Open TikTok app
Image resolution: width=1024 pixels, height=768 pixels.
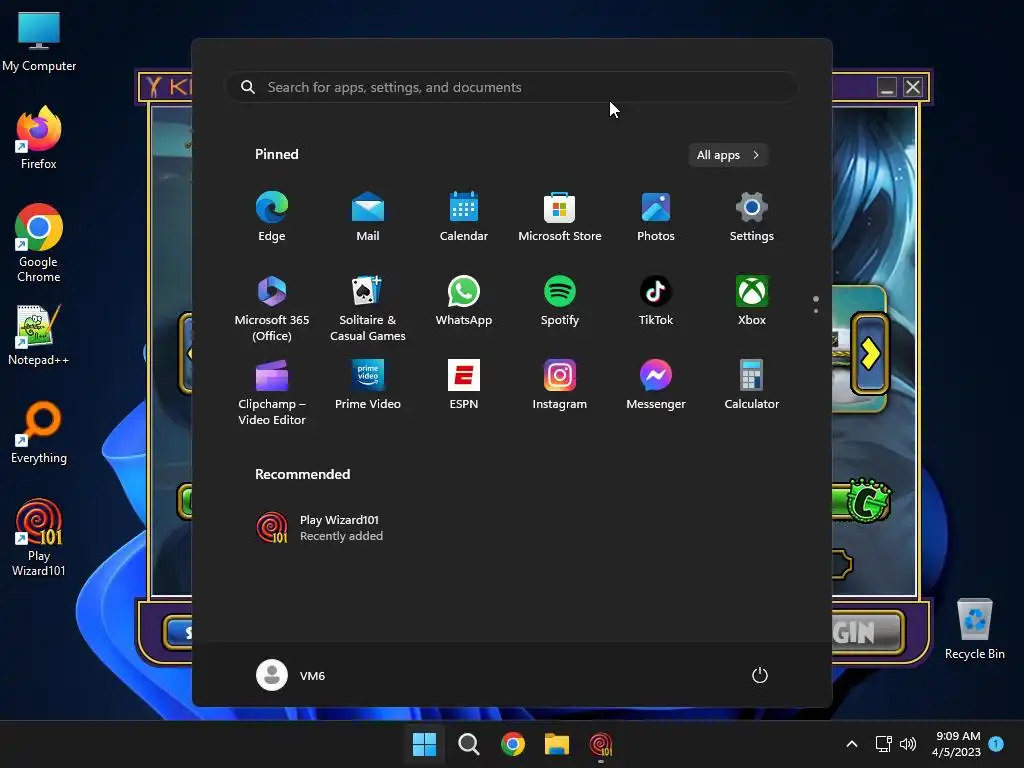click(x=656, y=300)
